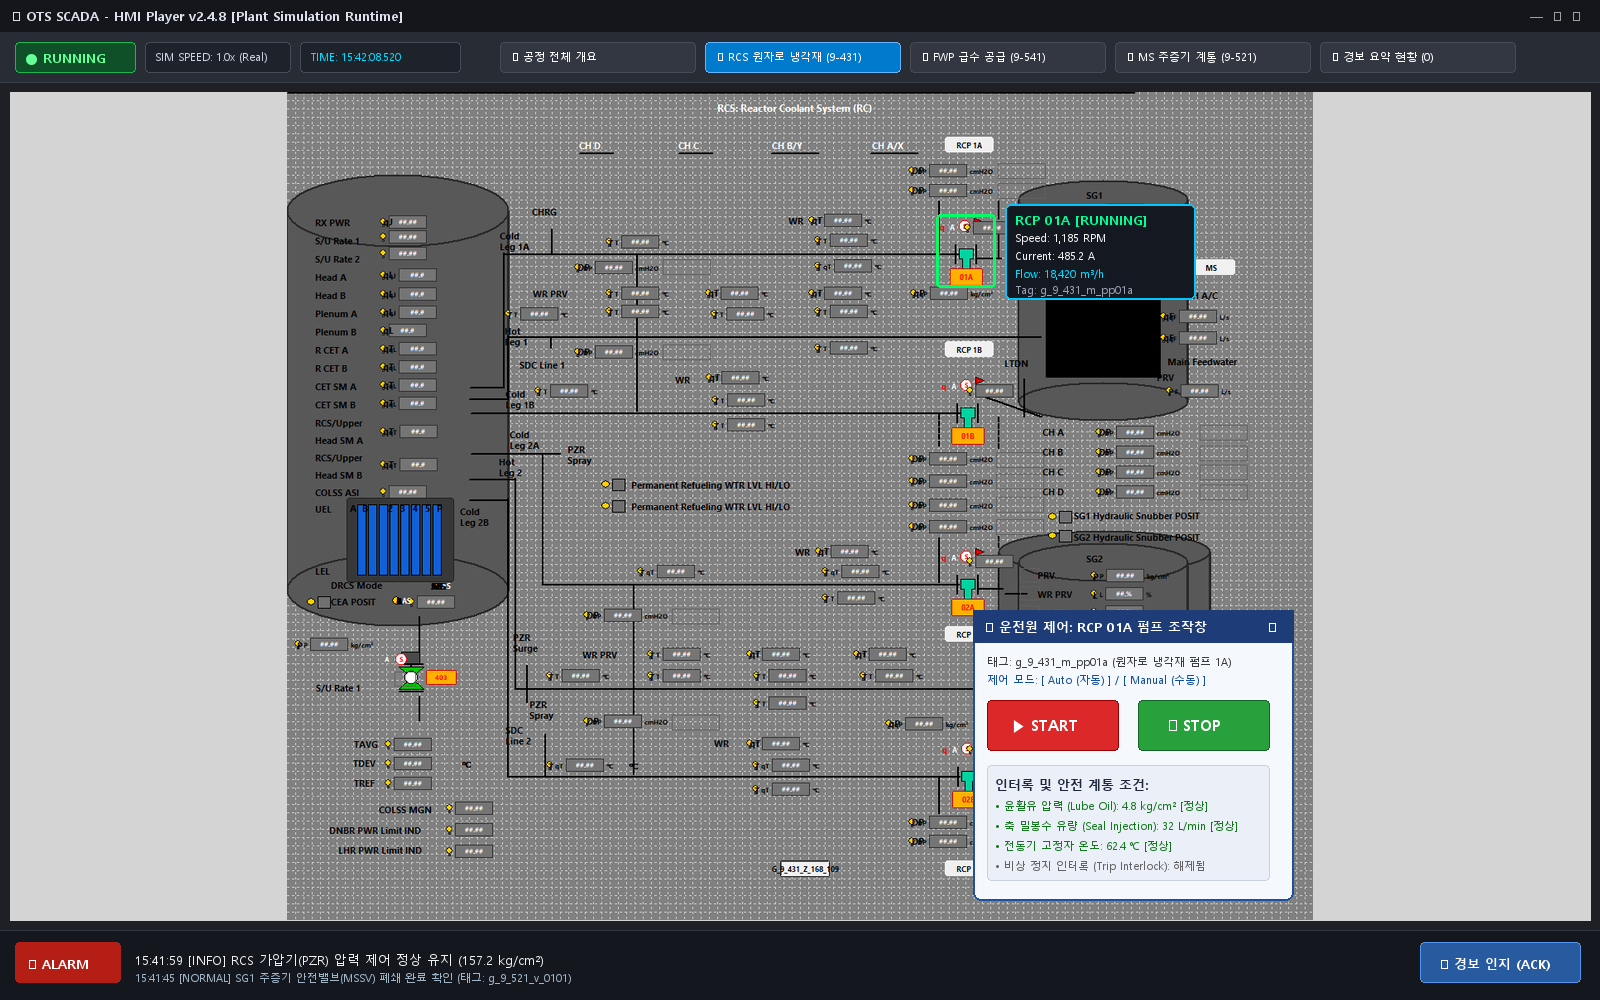This screenshot has height=1000, width=1600.
Task: Click the RCP 1B label box
Action: tap(969, 349)
